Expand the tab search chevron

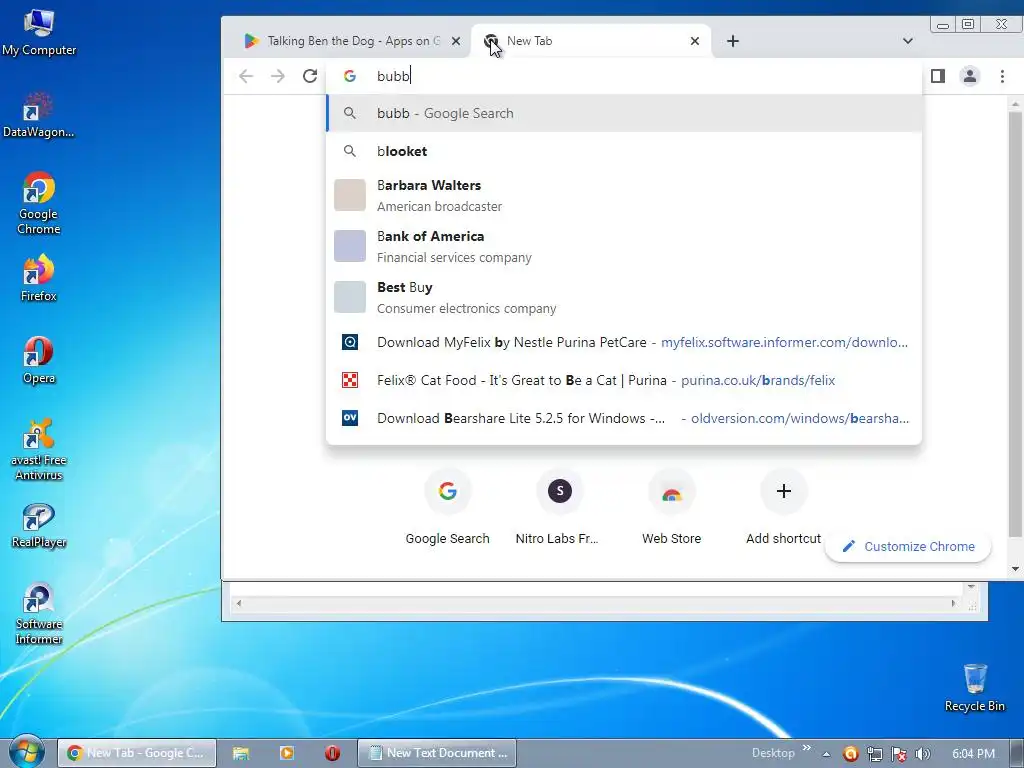(908, 41)
